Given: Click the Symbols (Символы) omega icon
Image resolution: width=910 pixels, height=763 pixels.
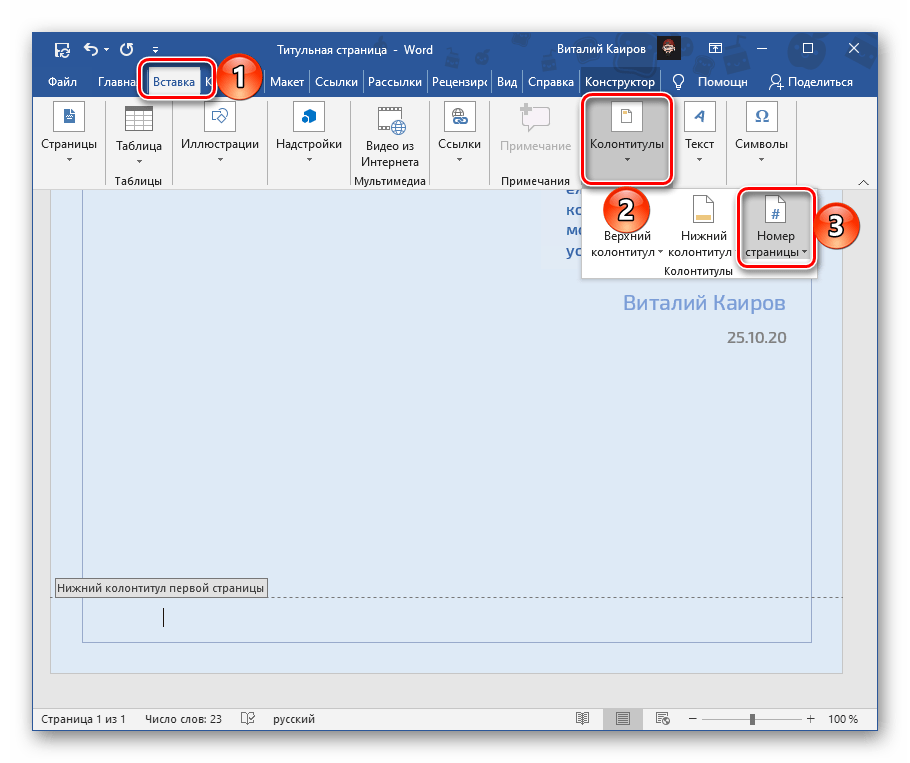Looking at the screenshot, I should 761,118.
